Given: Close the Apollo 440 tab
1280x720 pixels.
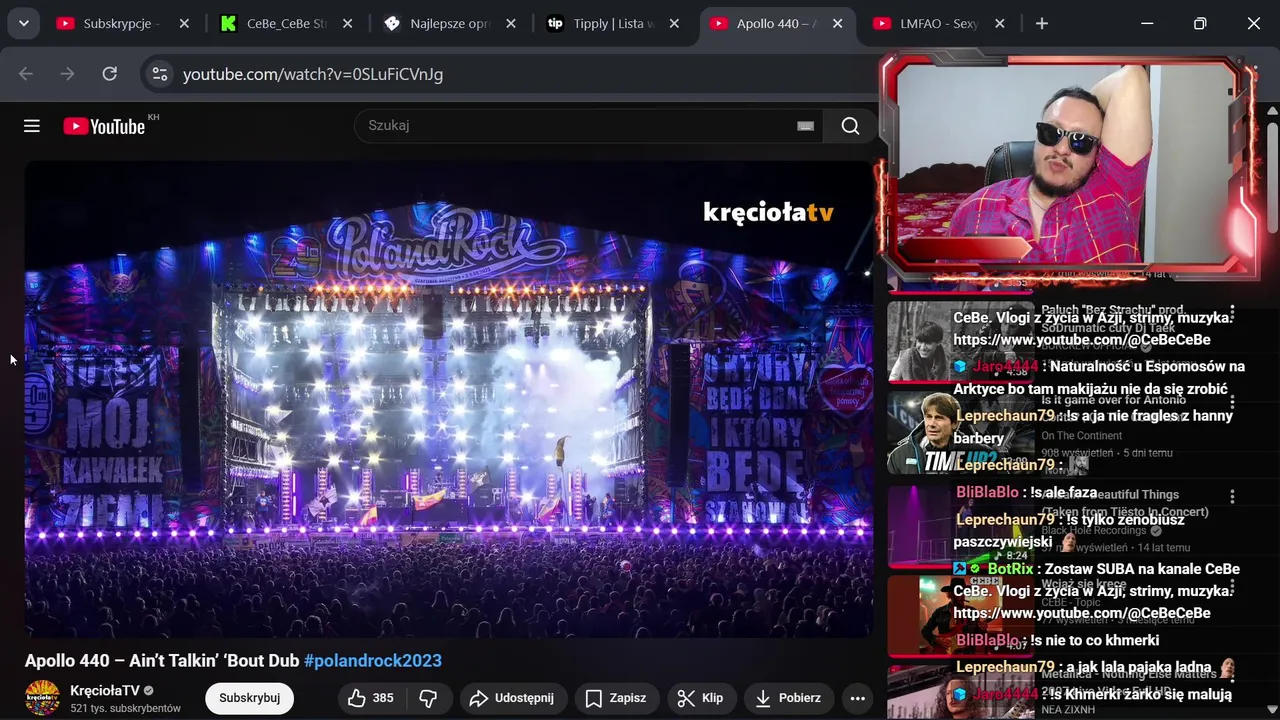Looking at the screenshot, I should point(837,23).
